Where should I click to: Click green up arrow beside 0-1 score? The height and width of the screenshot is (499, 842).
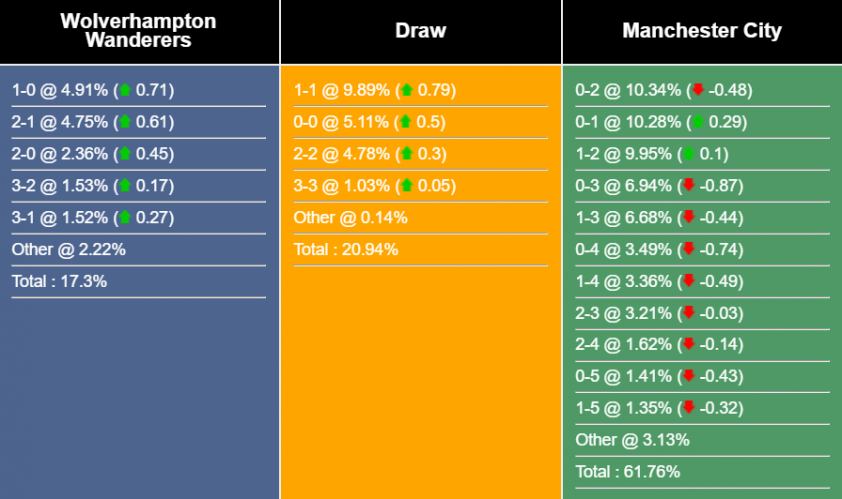[698, 122]
